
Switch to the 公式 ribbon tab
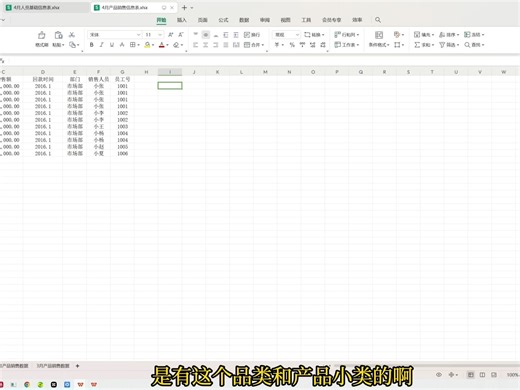(223, 20)
